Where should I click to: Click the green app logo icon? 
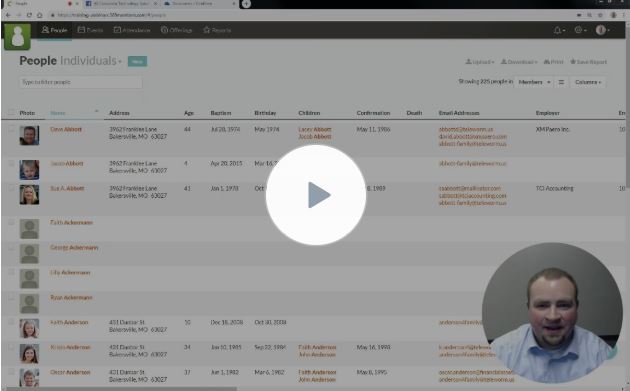click(17, 37)
